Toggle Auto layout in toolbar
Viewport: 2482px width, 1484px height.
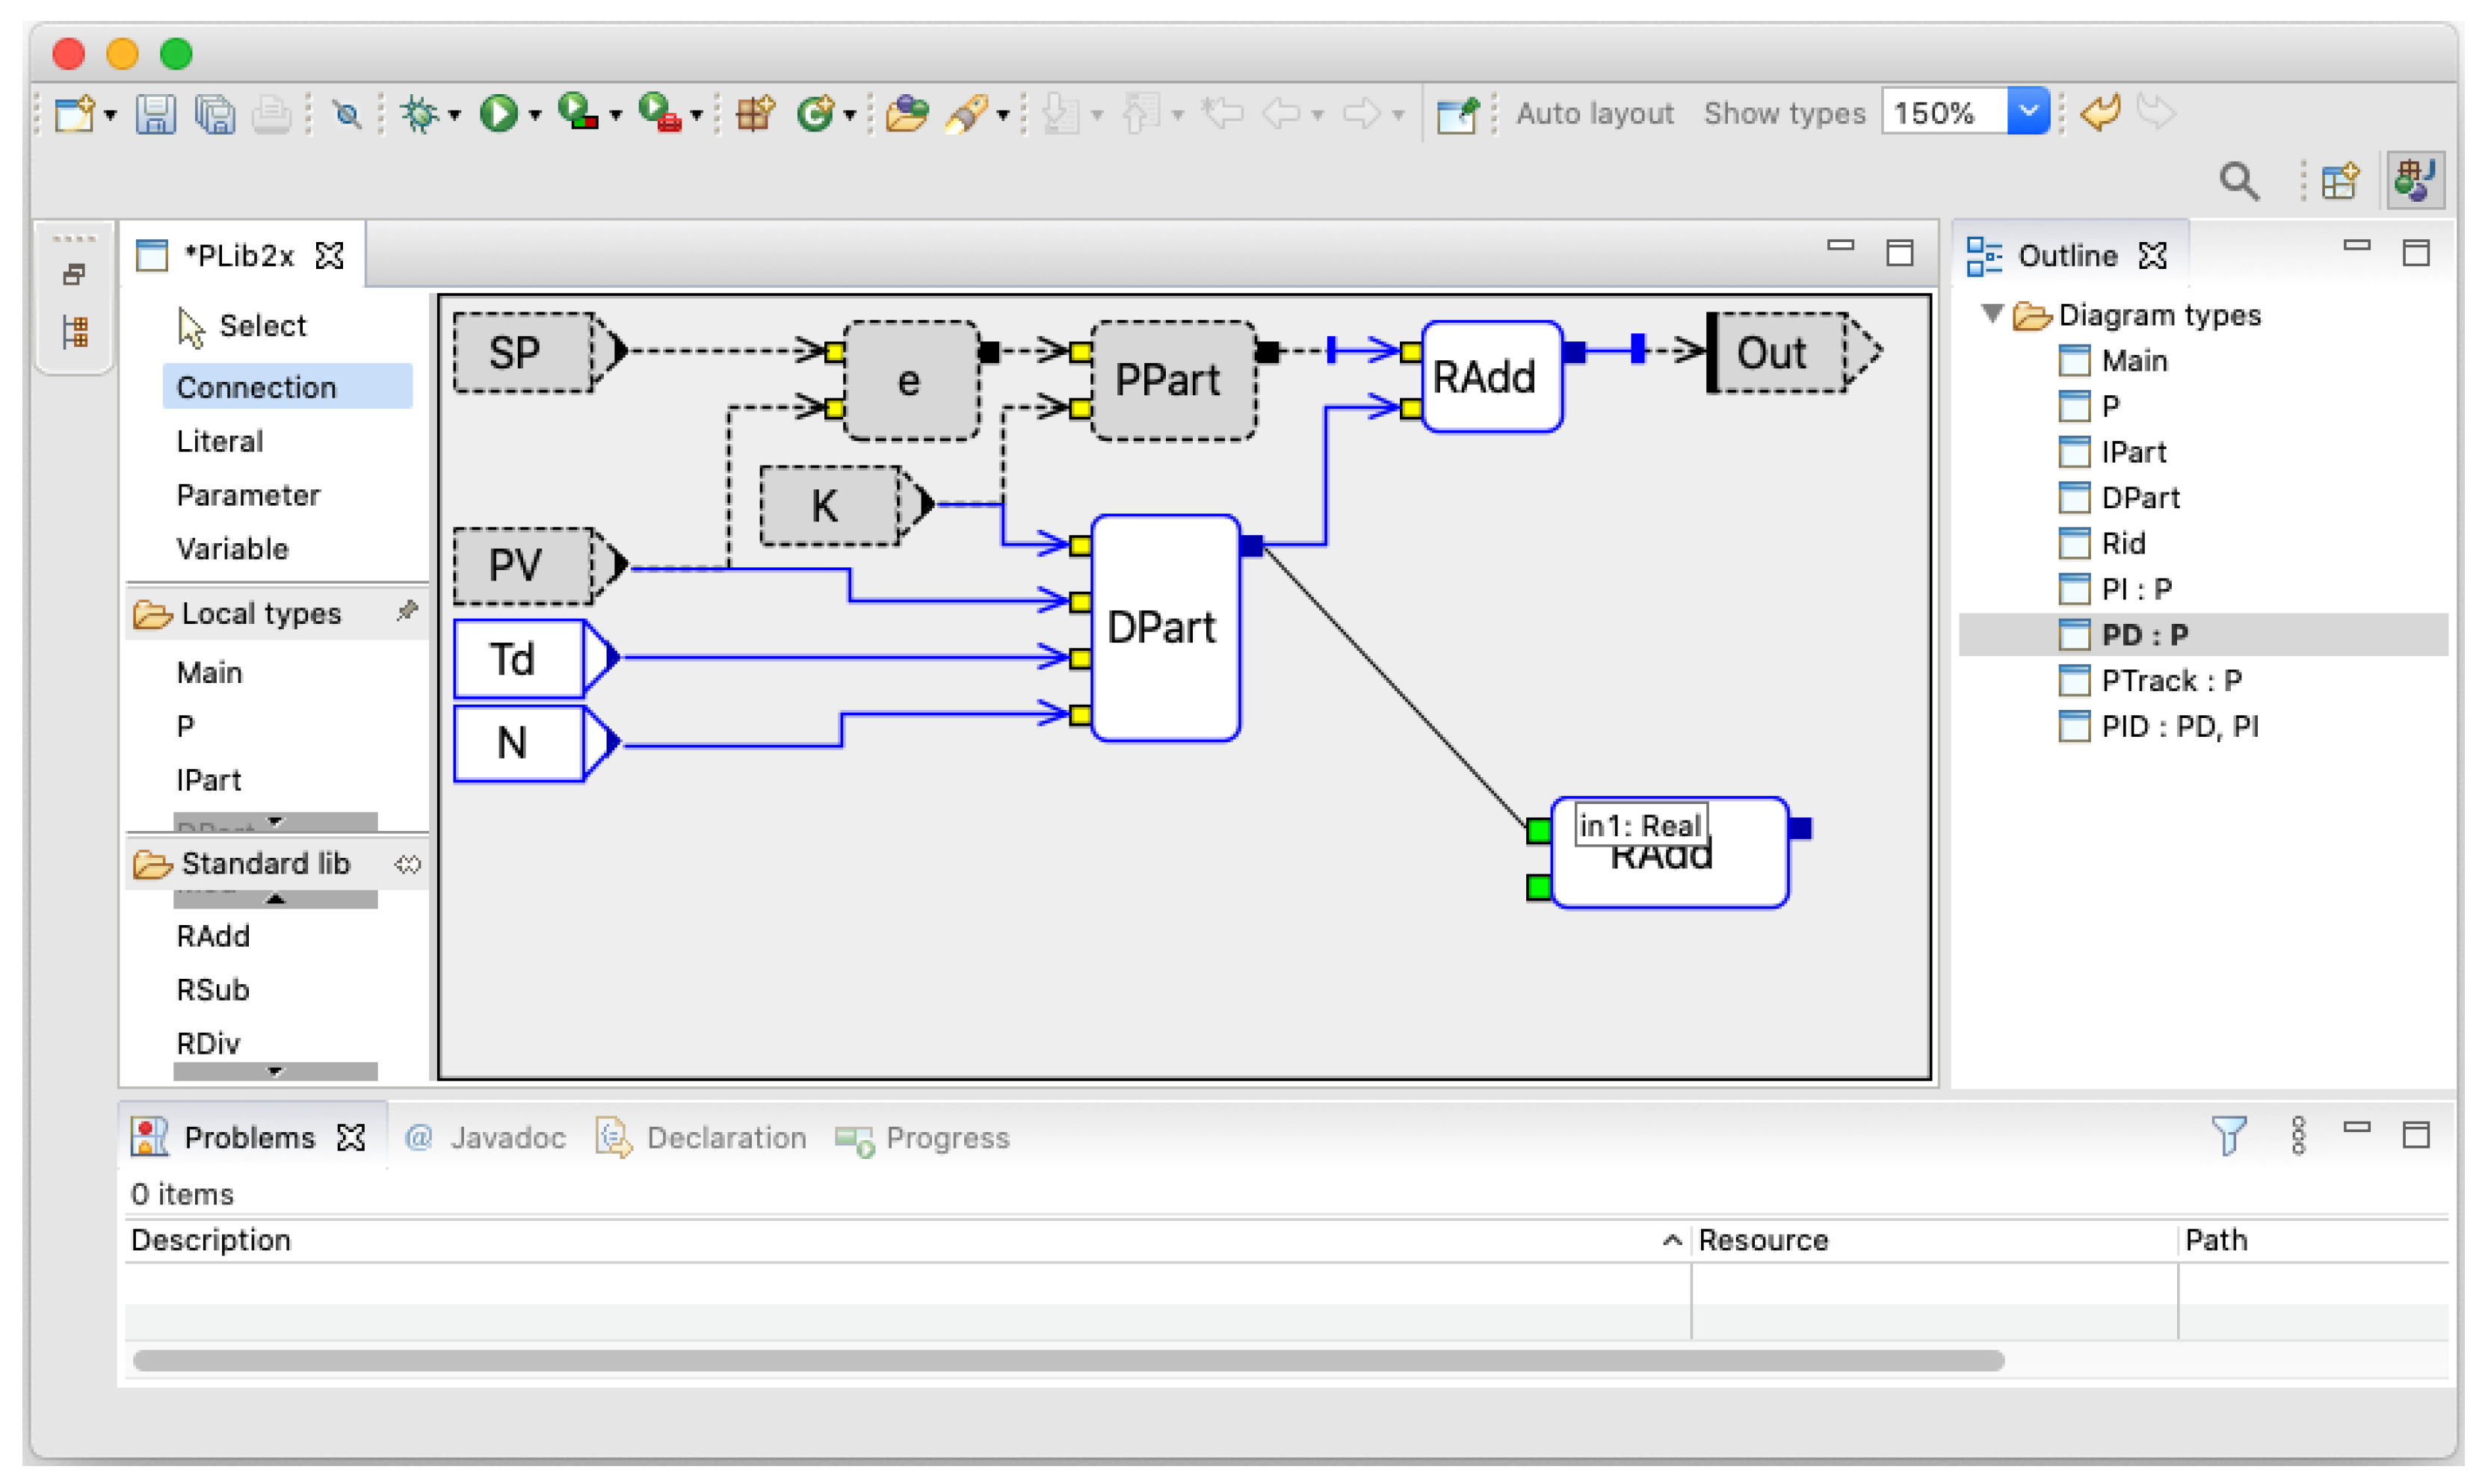pos(1594,114)
